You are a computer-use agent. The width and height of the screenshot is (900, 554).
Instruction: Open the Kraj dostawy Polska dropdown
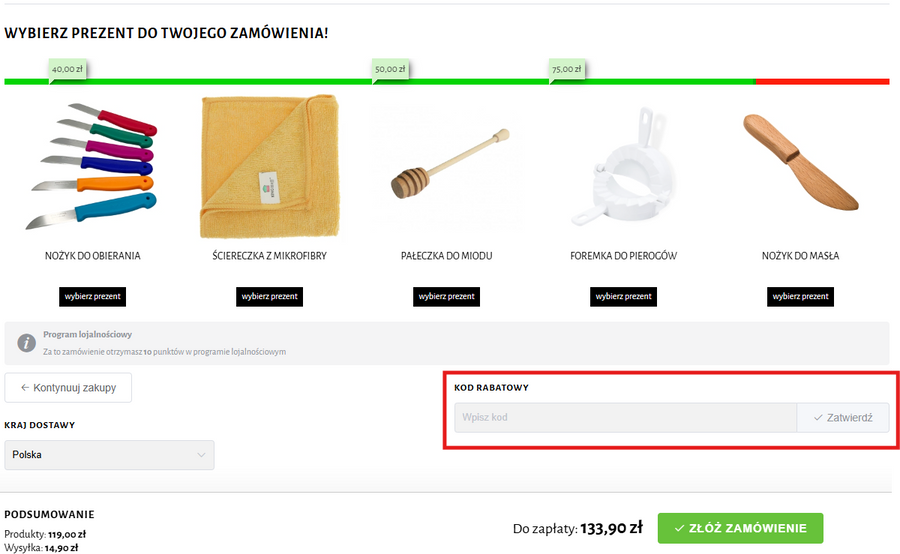pos(109,455)
